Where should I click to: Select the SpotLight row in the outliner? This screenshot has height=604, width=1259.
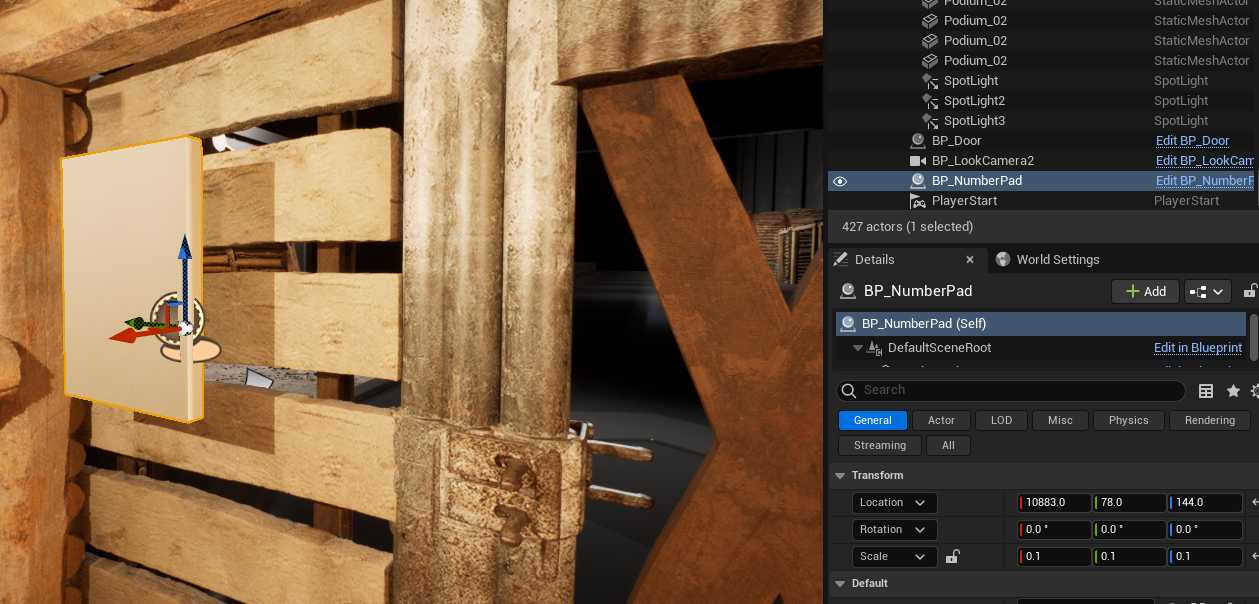tap(1041, 81)
